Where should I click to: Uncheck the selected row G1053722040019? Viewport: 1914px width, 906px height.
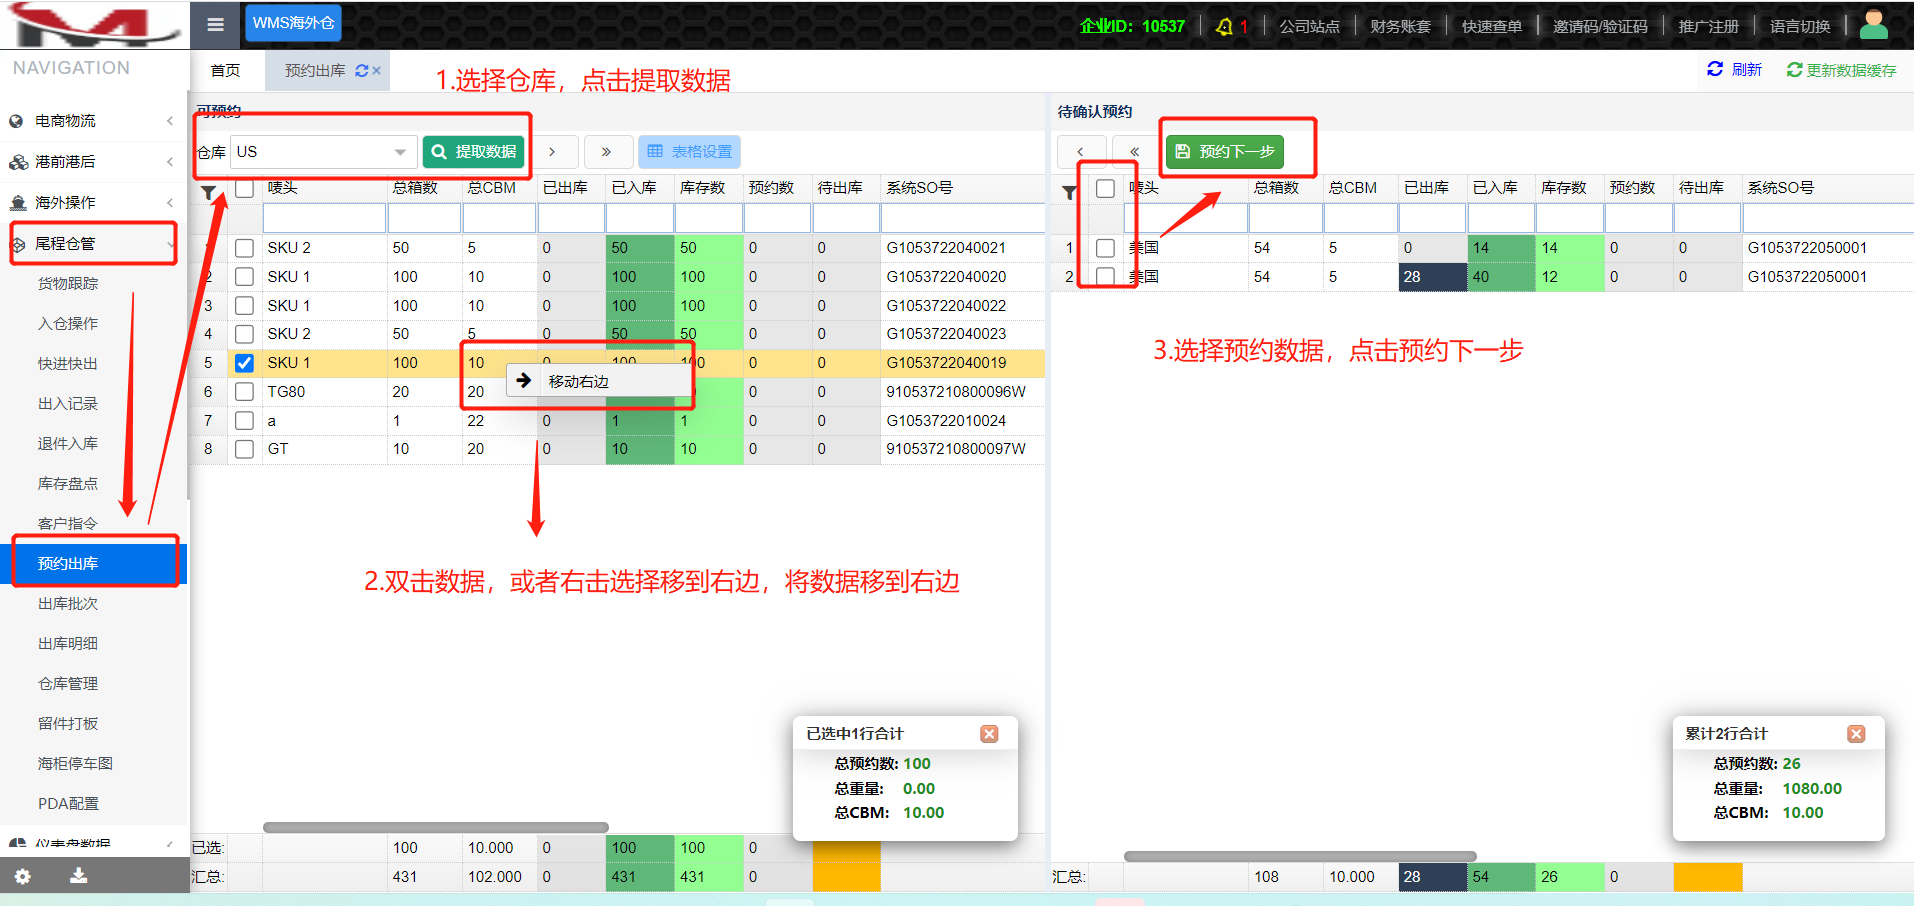(244, 363)
